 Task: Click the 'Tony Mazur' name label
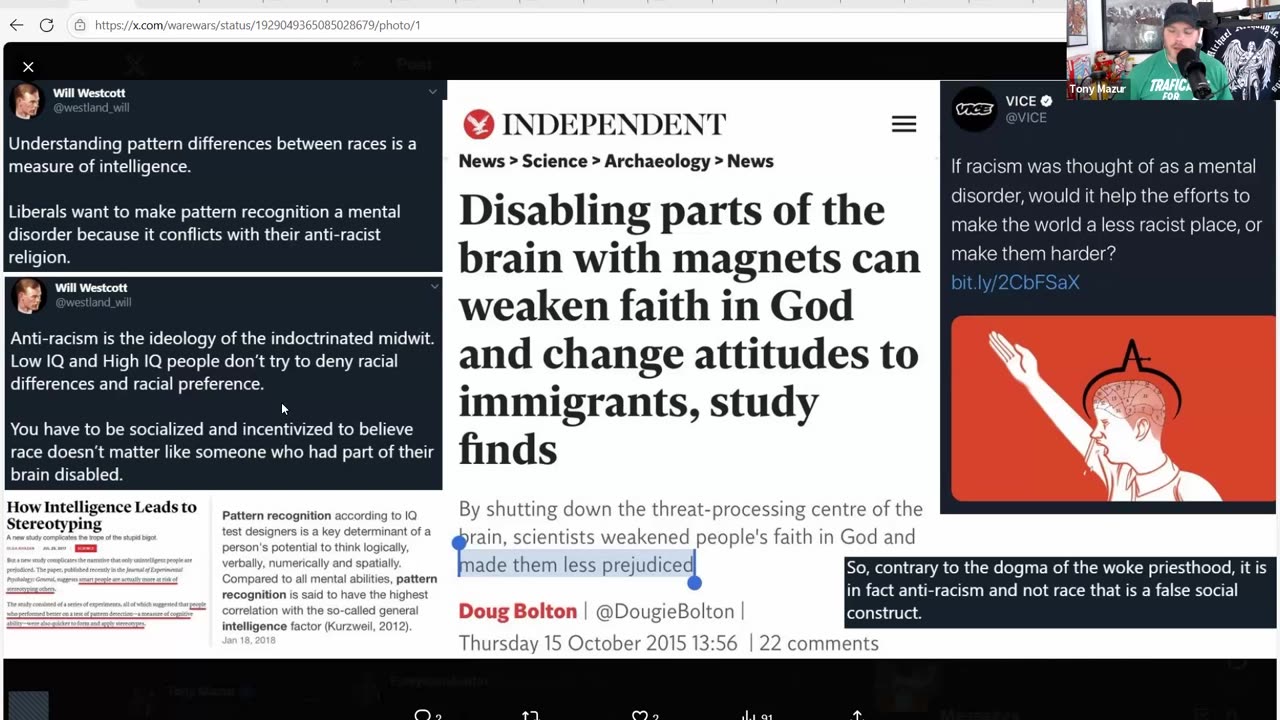tap(1097, 89)
